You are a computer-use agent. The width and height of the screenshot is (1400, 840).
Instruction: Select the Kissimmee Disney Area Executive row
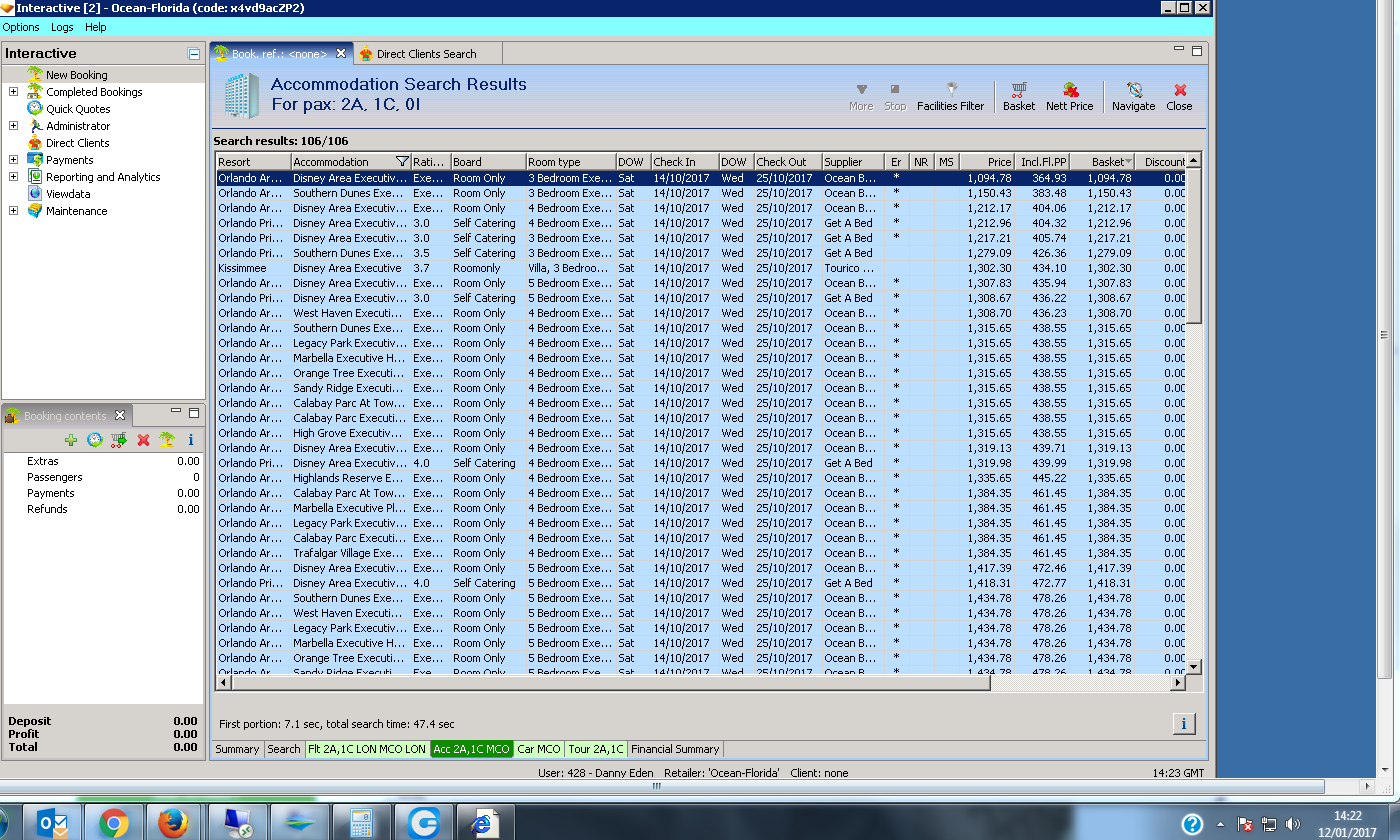point(701,268)
